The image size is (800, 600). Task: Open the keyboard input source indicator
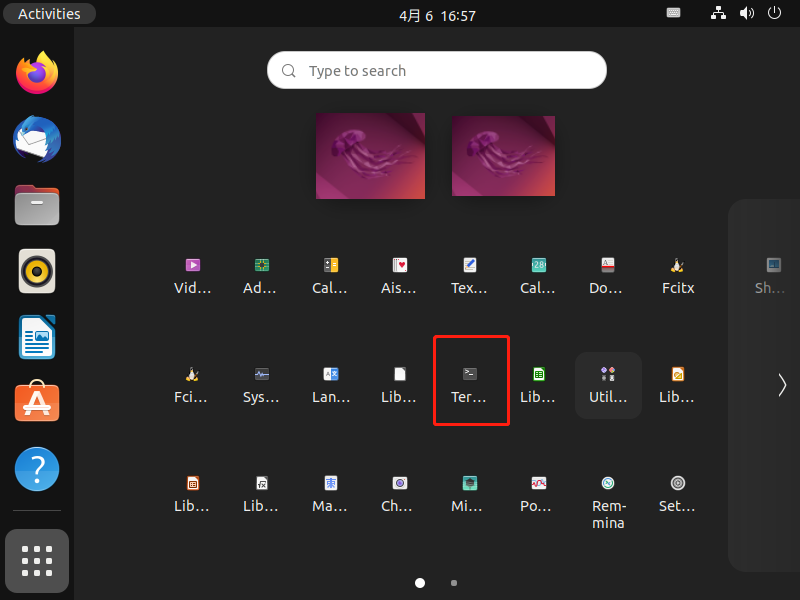[x=673, y=13]
